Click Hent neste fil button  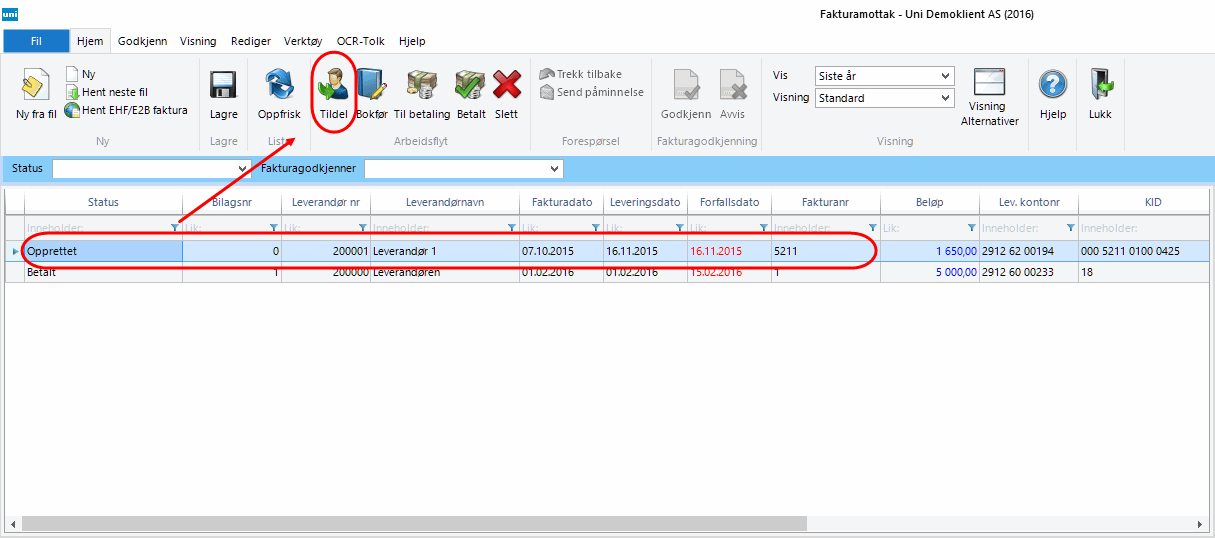[114, 92]
